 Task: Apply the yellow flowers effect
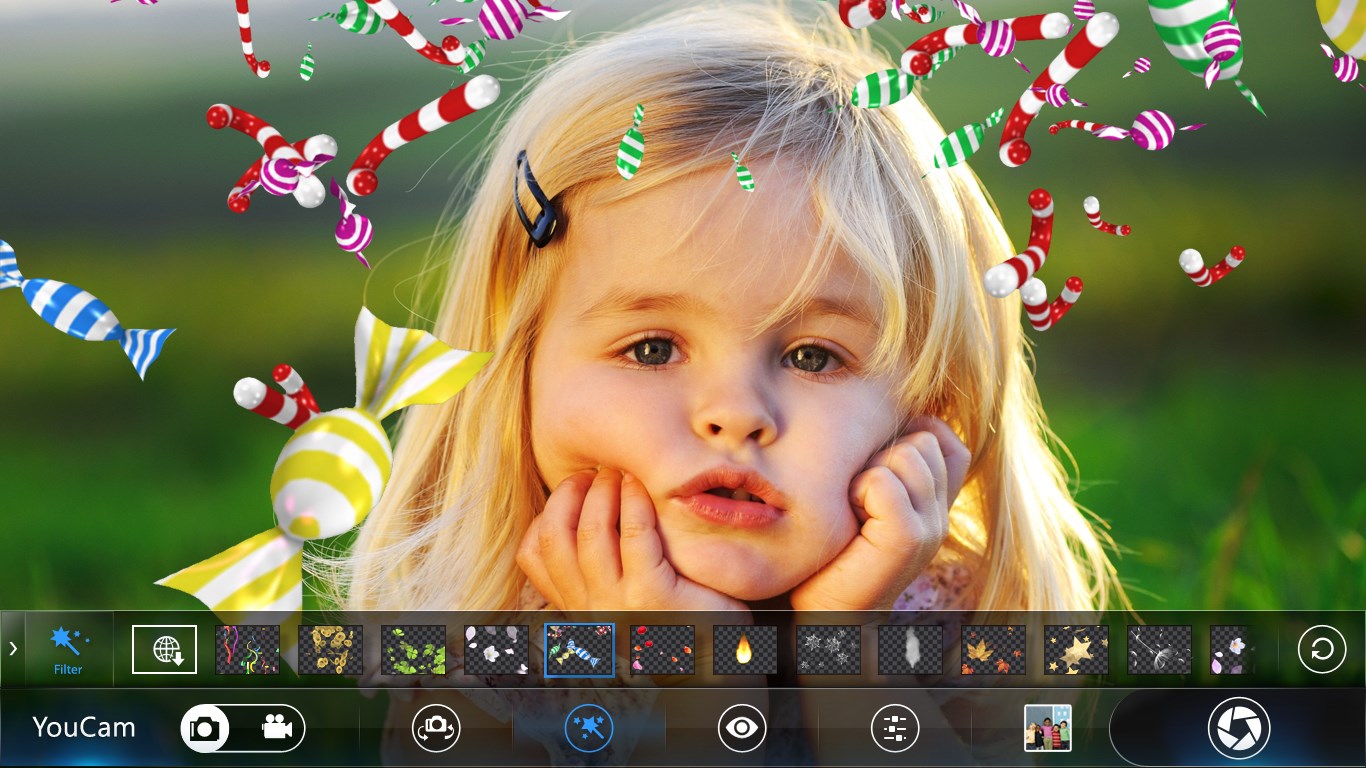[x=330, y=650]
